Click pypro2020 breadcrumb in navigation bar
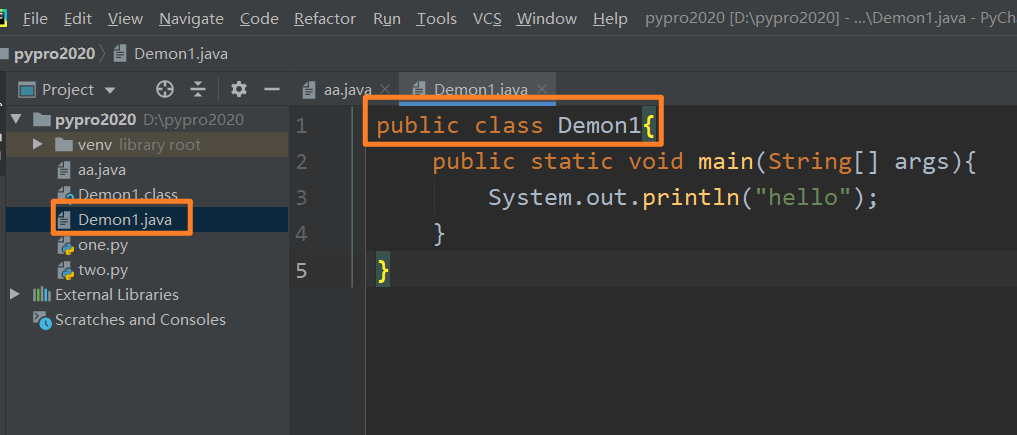This screenshot has height=435, width=1017. pyautogui.click(x=54, y=54)
